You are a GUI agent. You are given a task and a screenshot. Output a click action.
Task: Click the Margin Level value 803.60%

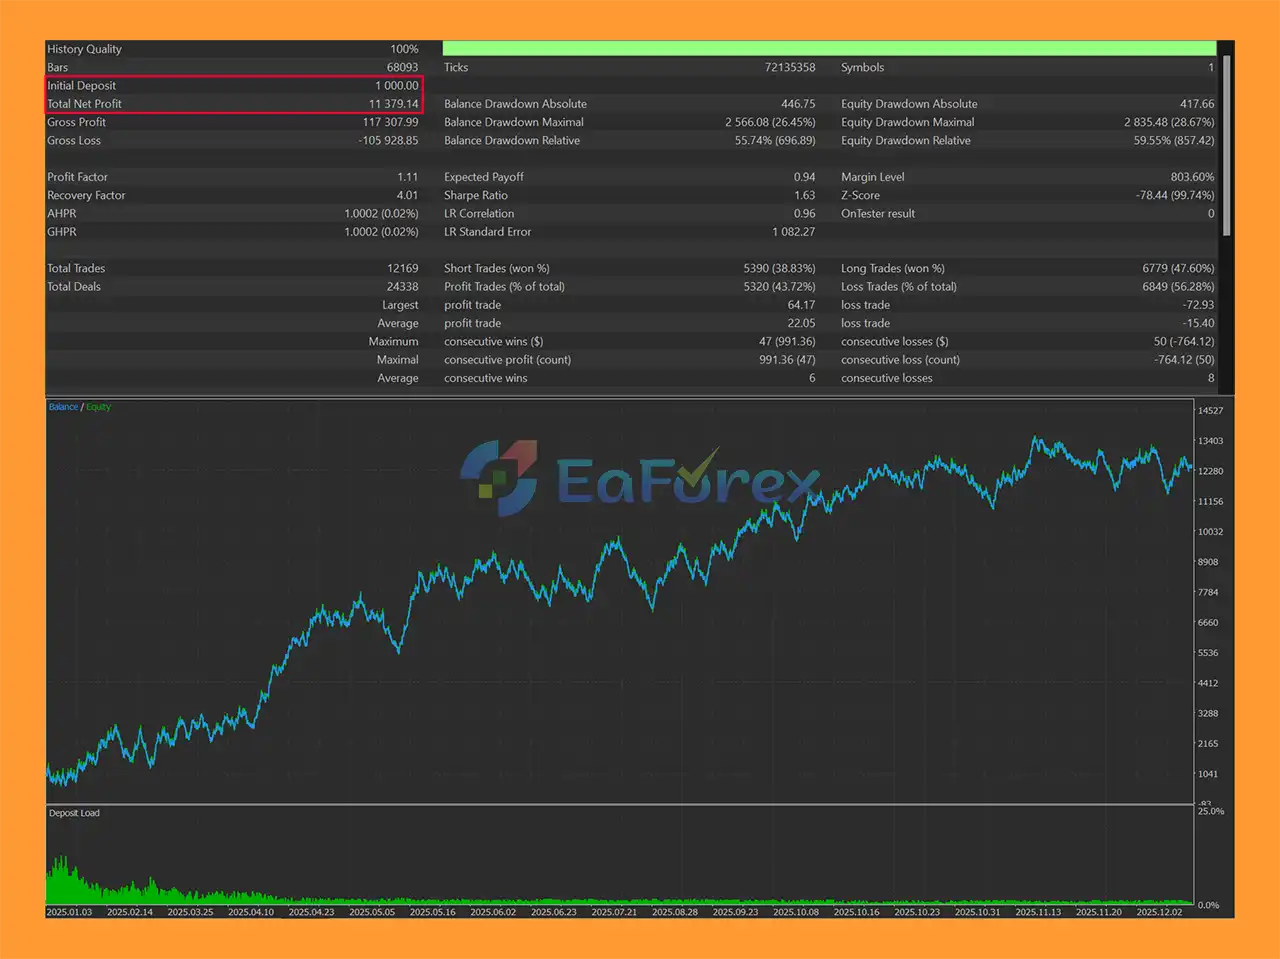pos(1192,177)
